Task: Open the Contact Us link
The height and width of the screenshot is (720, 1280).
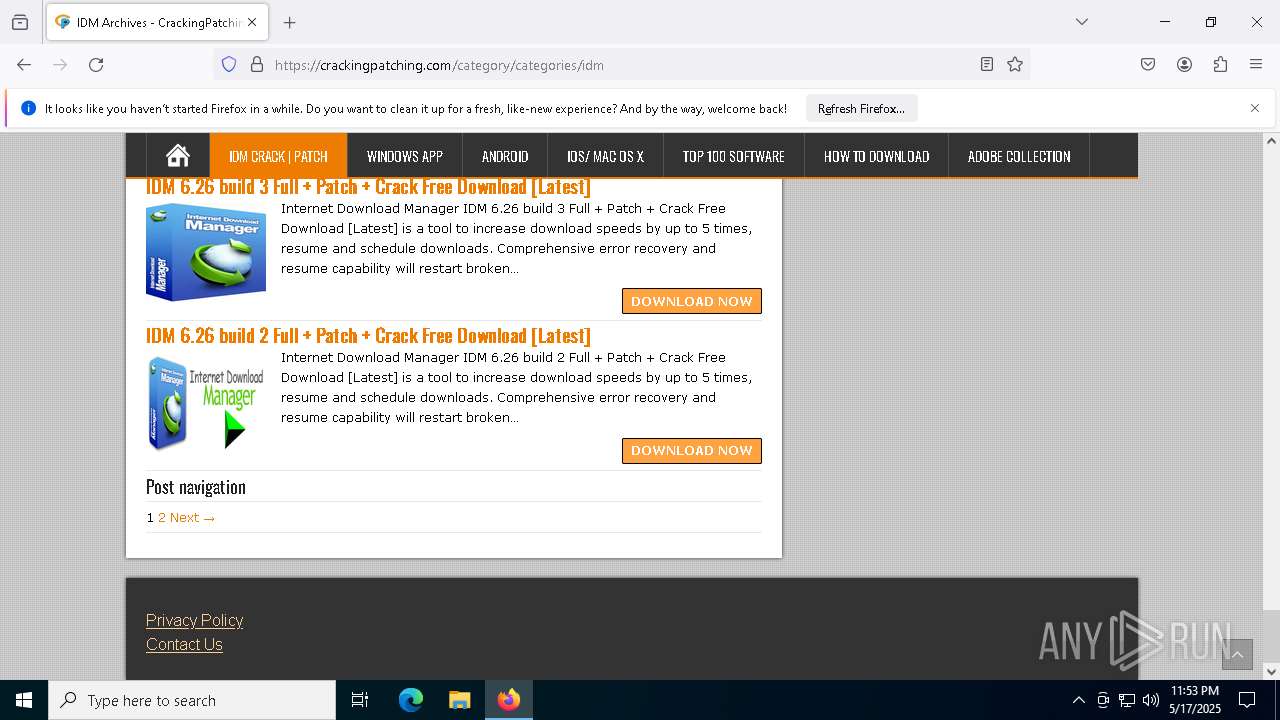Action: pyautogui.click(x=184, y=644)
